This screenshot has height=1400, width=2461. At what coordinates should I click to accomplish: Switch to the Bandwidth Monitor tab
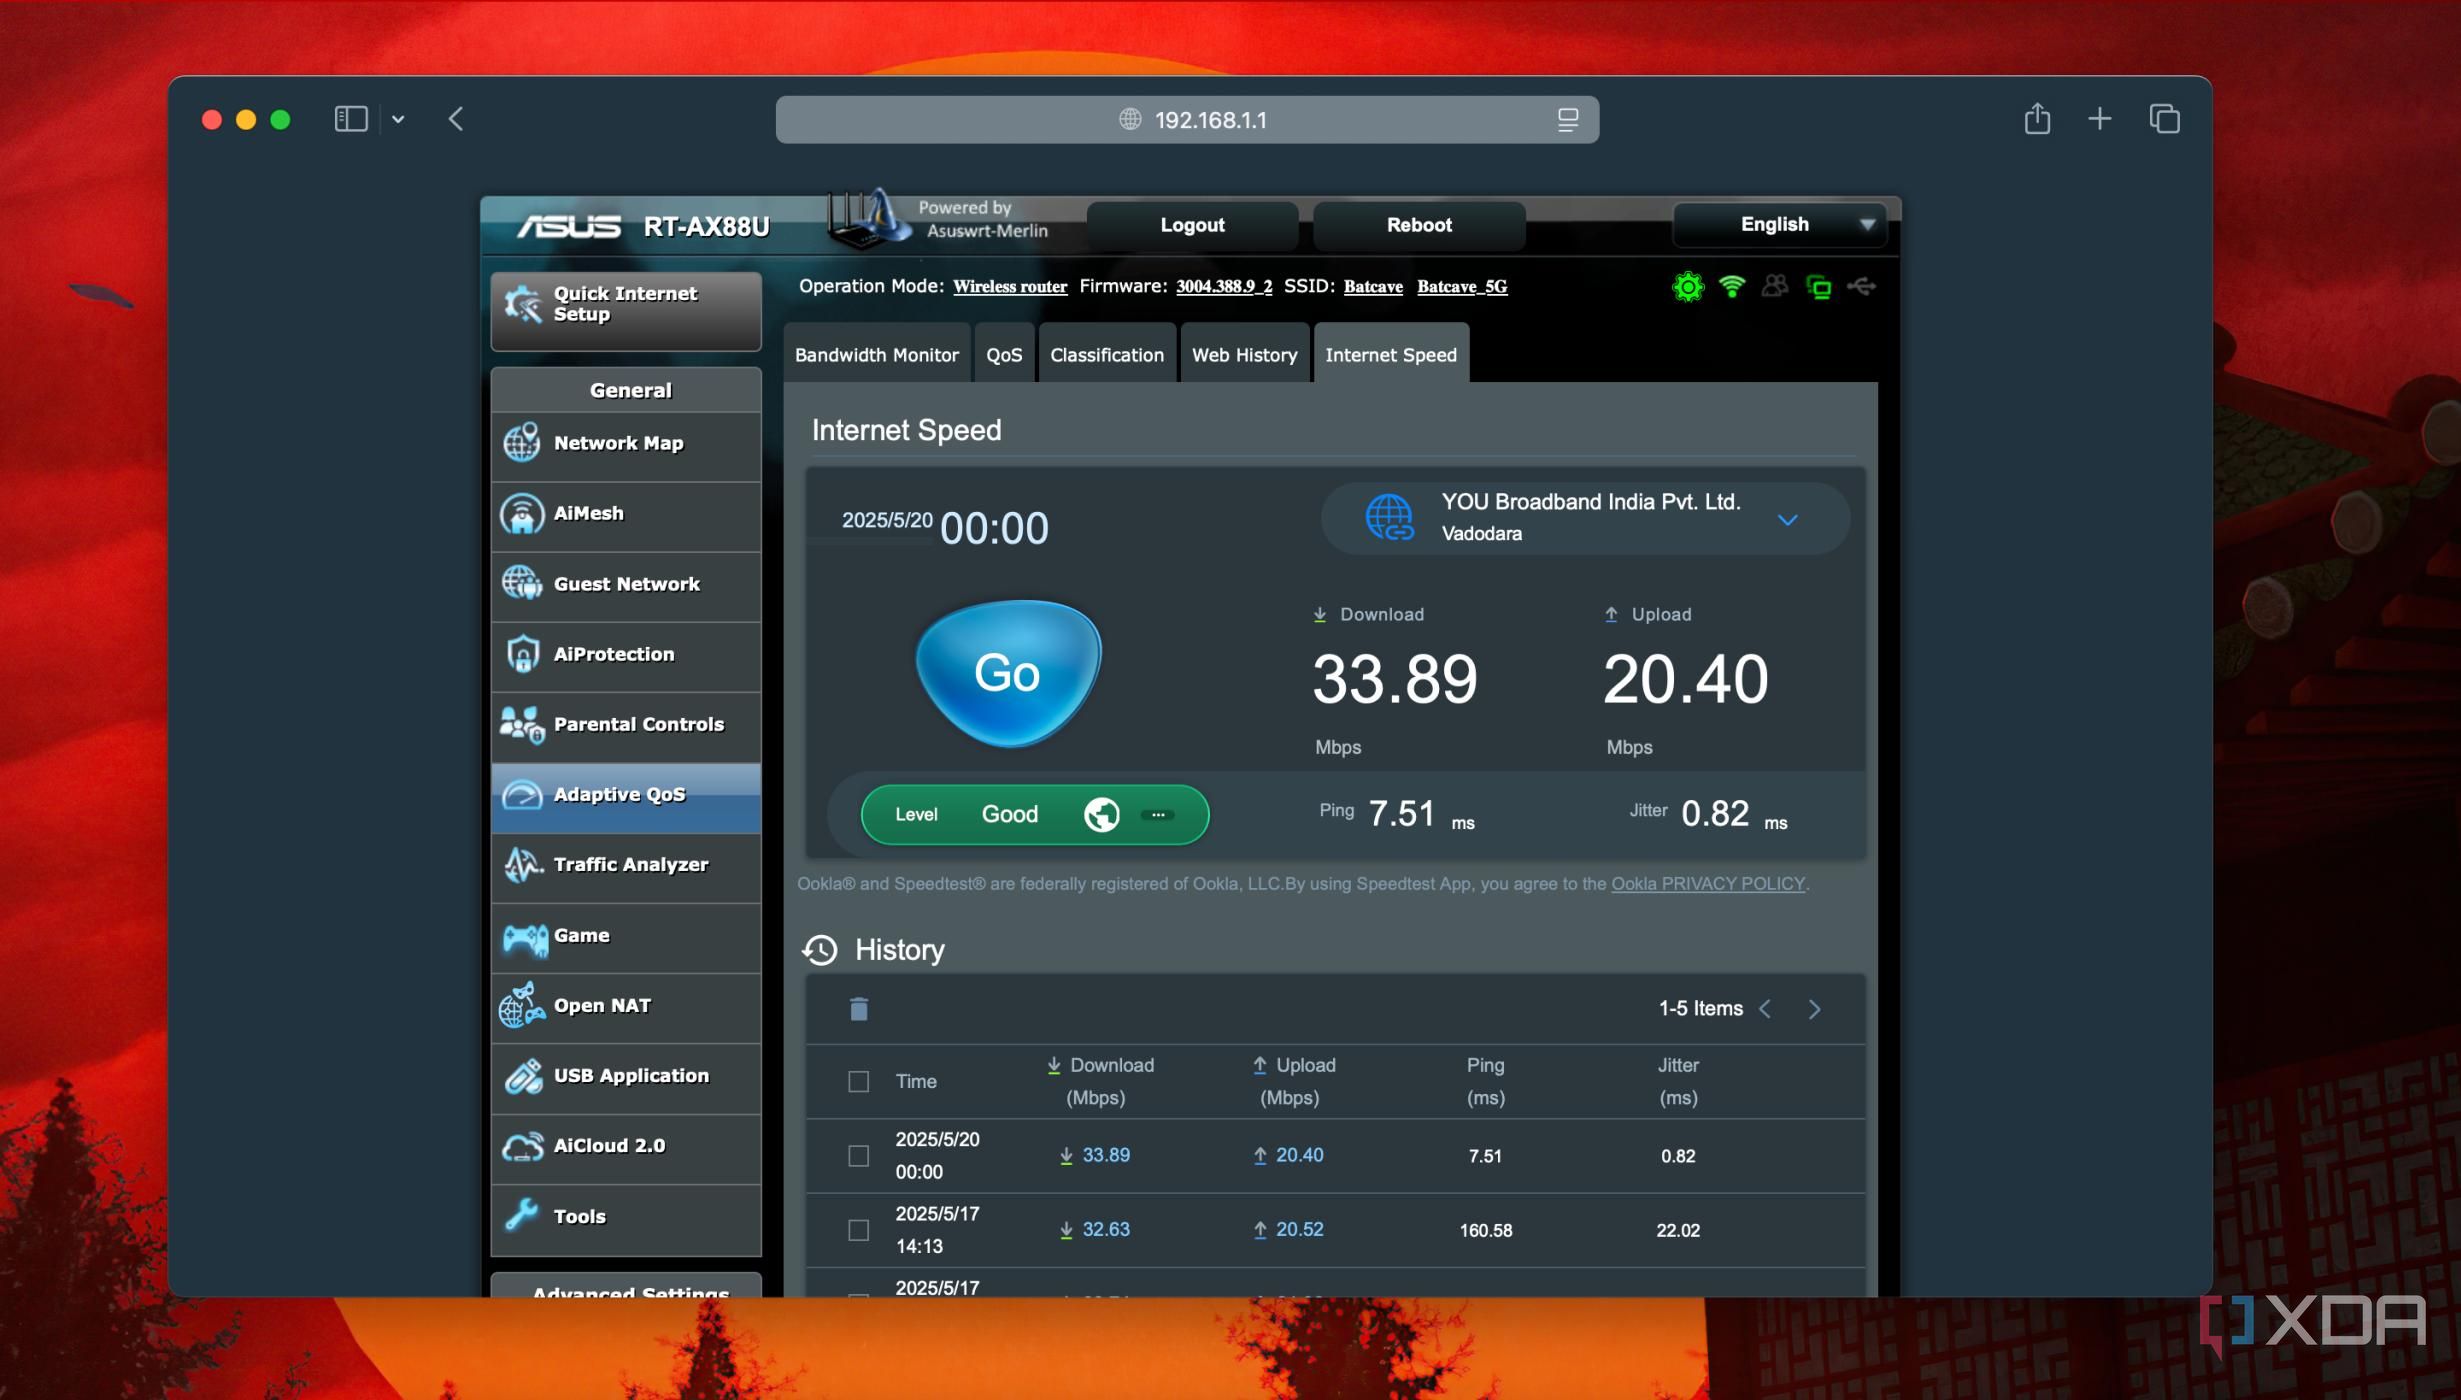[876, 355]
